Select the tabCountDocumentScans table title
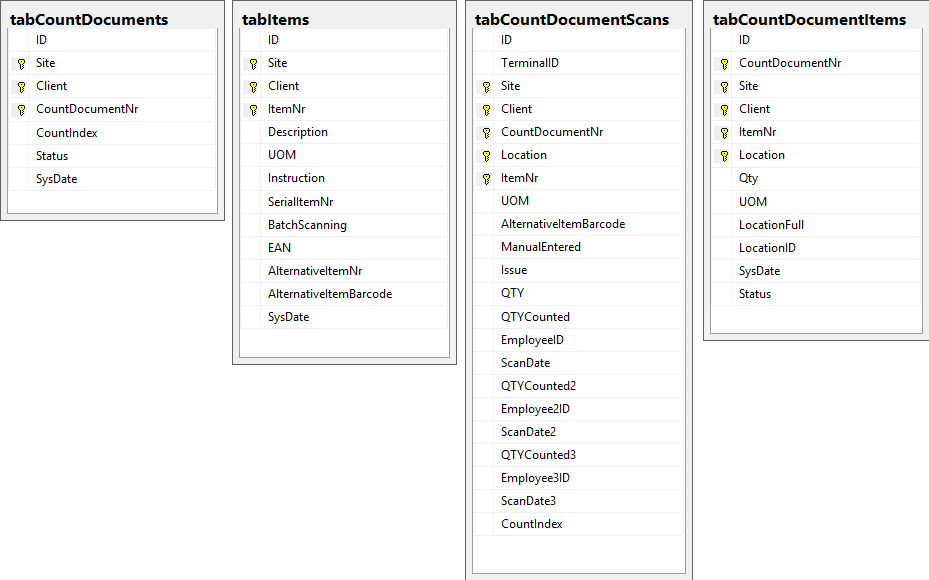The height and width of the screenshot is (580, 929). pyautogui.click(x=572, y=19)
